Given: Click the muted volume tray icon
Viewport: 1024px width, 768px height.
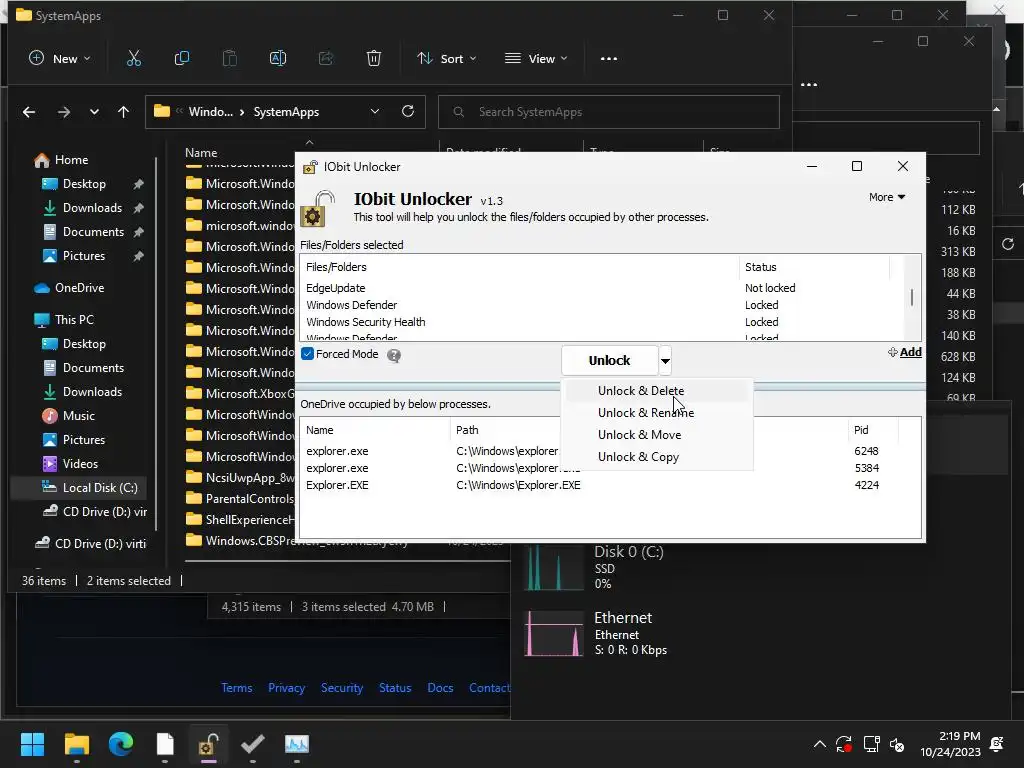Looking at the screenshot, I should [x=897, y=744].
